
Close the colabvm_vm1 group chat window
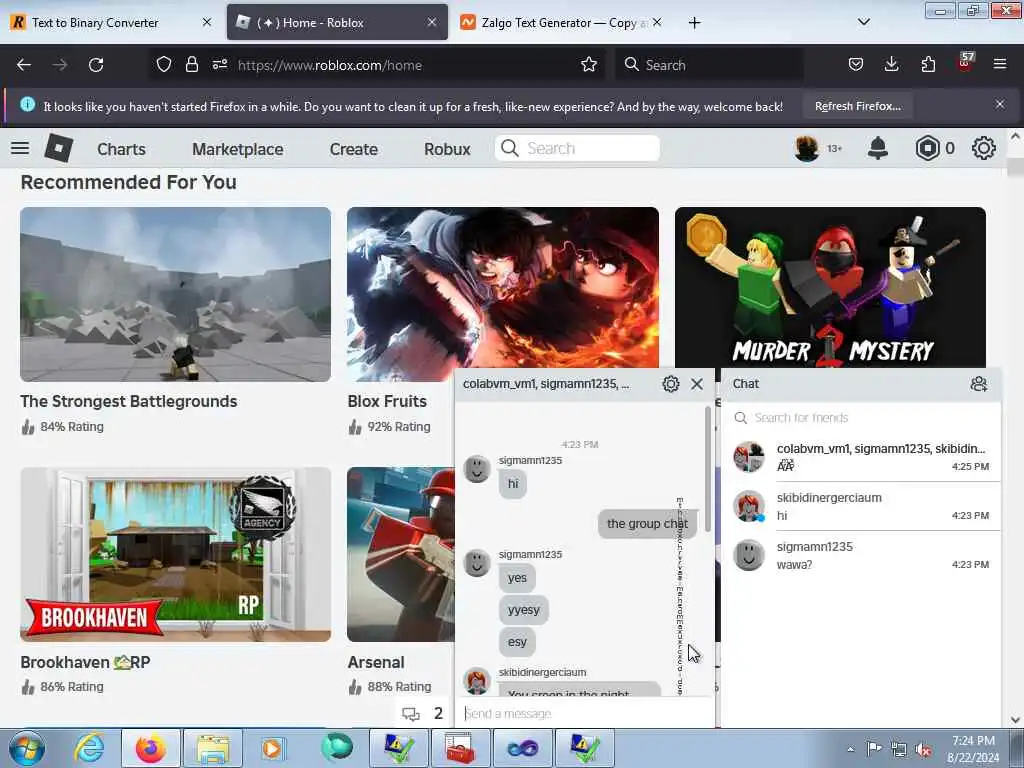(x=697, y=384)
